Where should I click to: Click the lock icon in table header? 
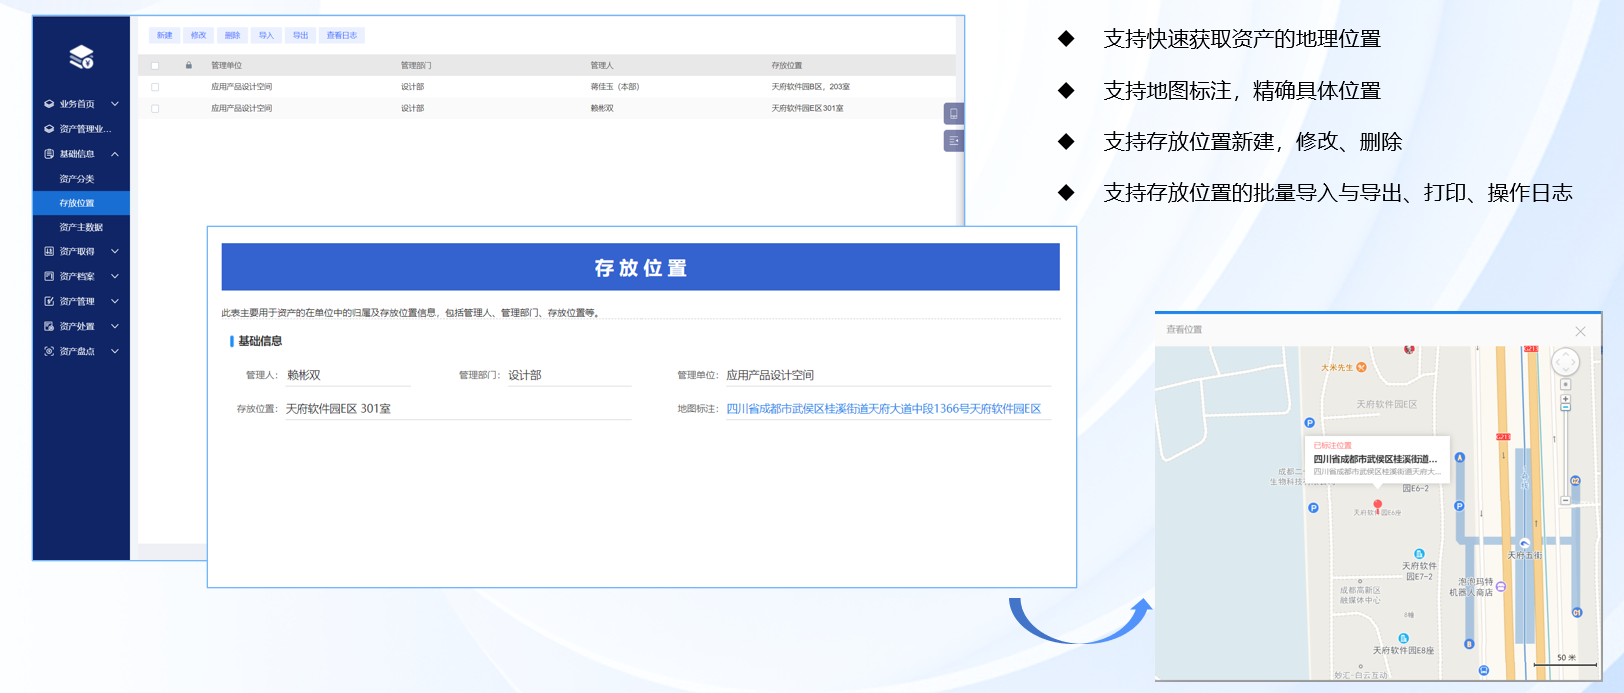coord(188,65)
